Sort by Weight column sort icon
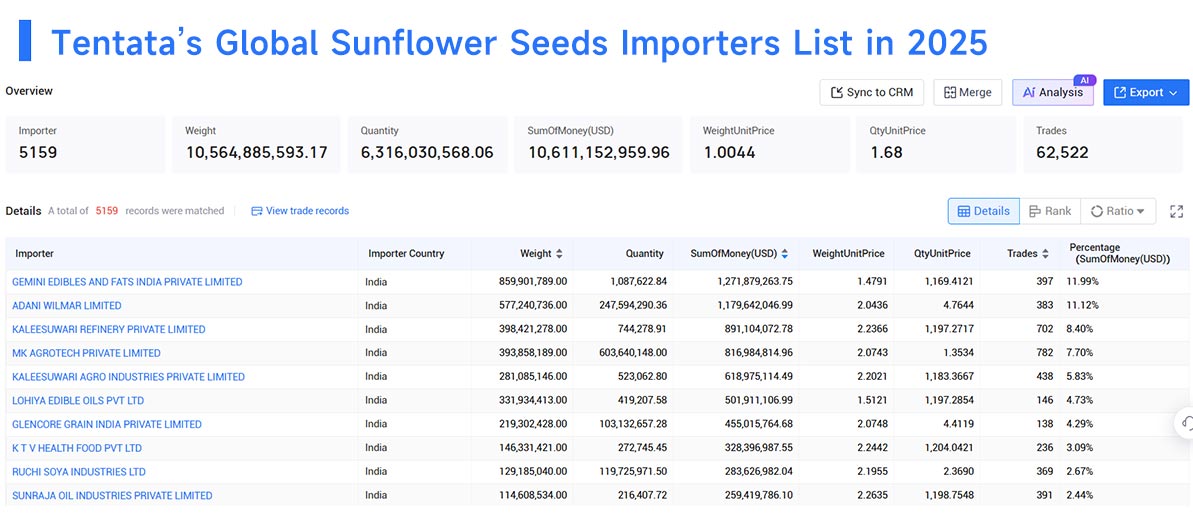This screenshot has width=1193, height=518. click(x=559, y=253)
